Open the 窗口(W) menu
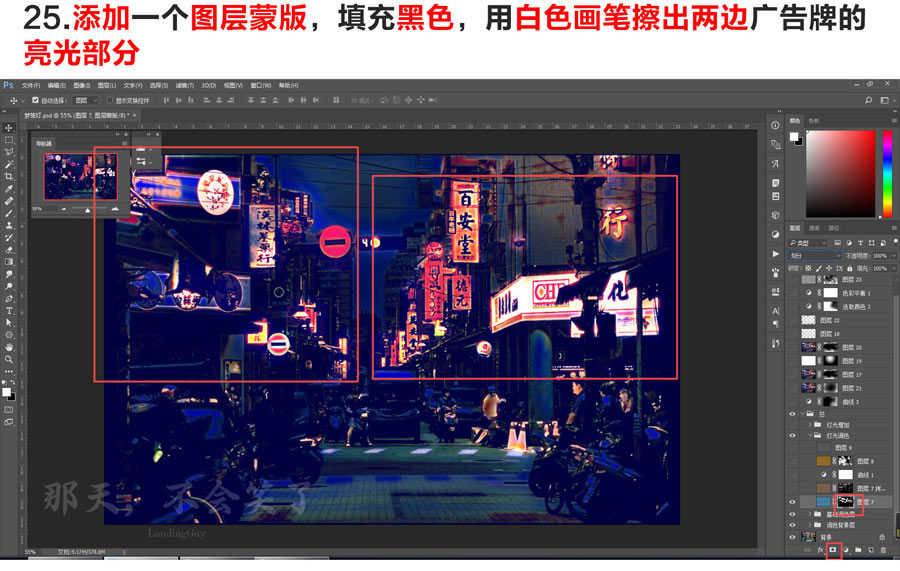This screenshot has height=571, width=900. point(261,85)
